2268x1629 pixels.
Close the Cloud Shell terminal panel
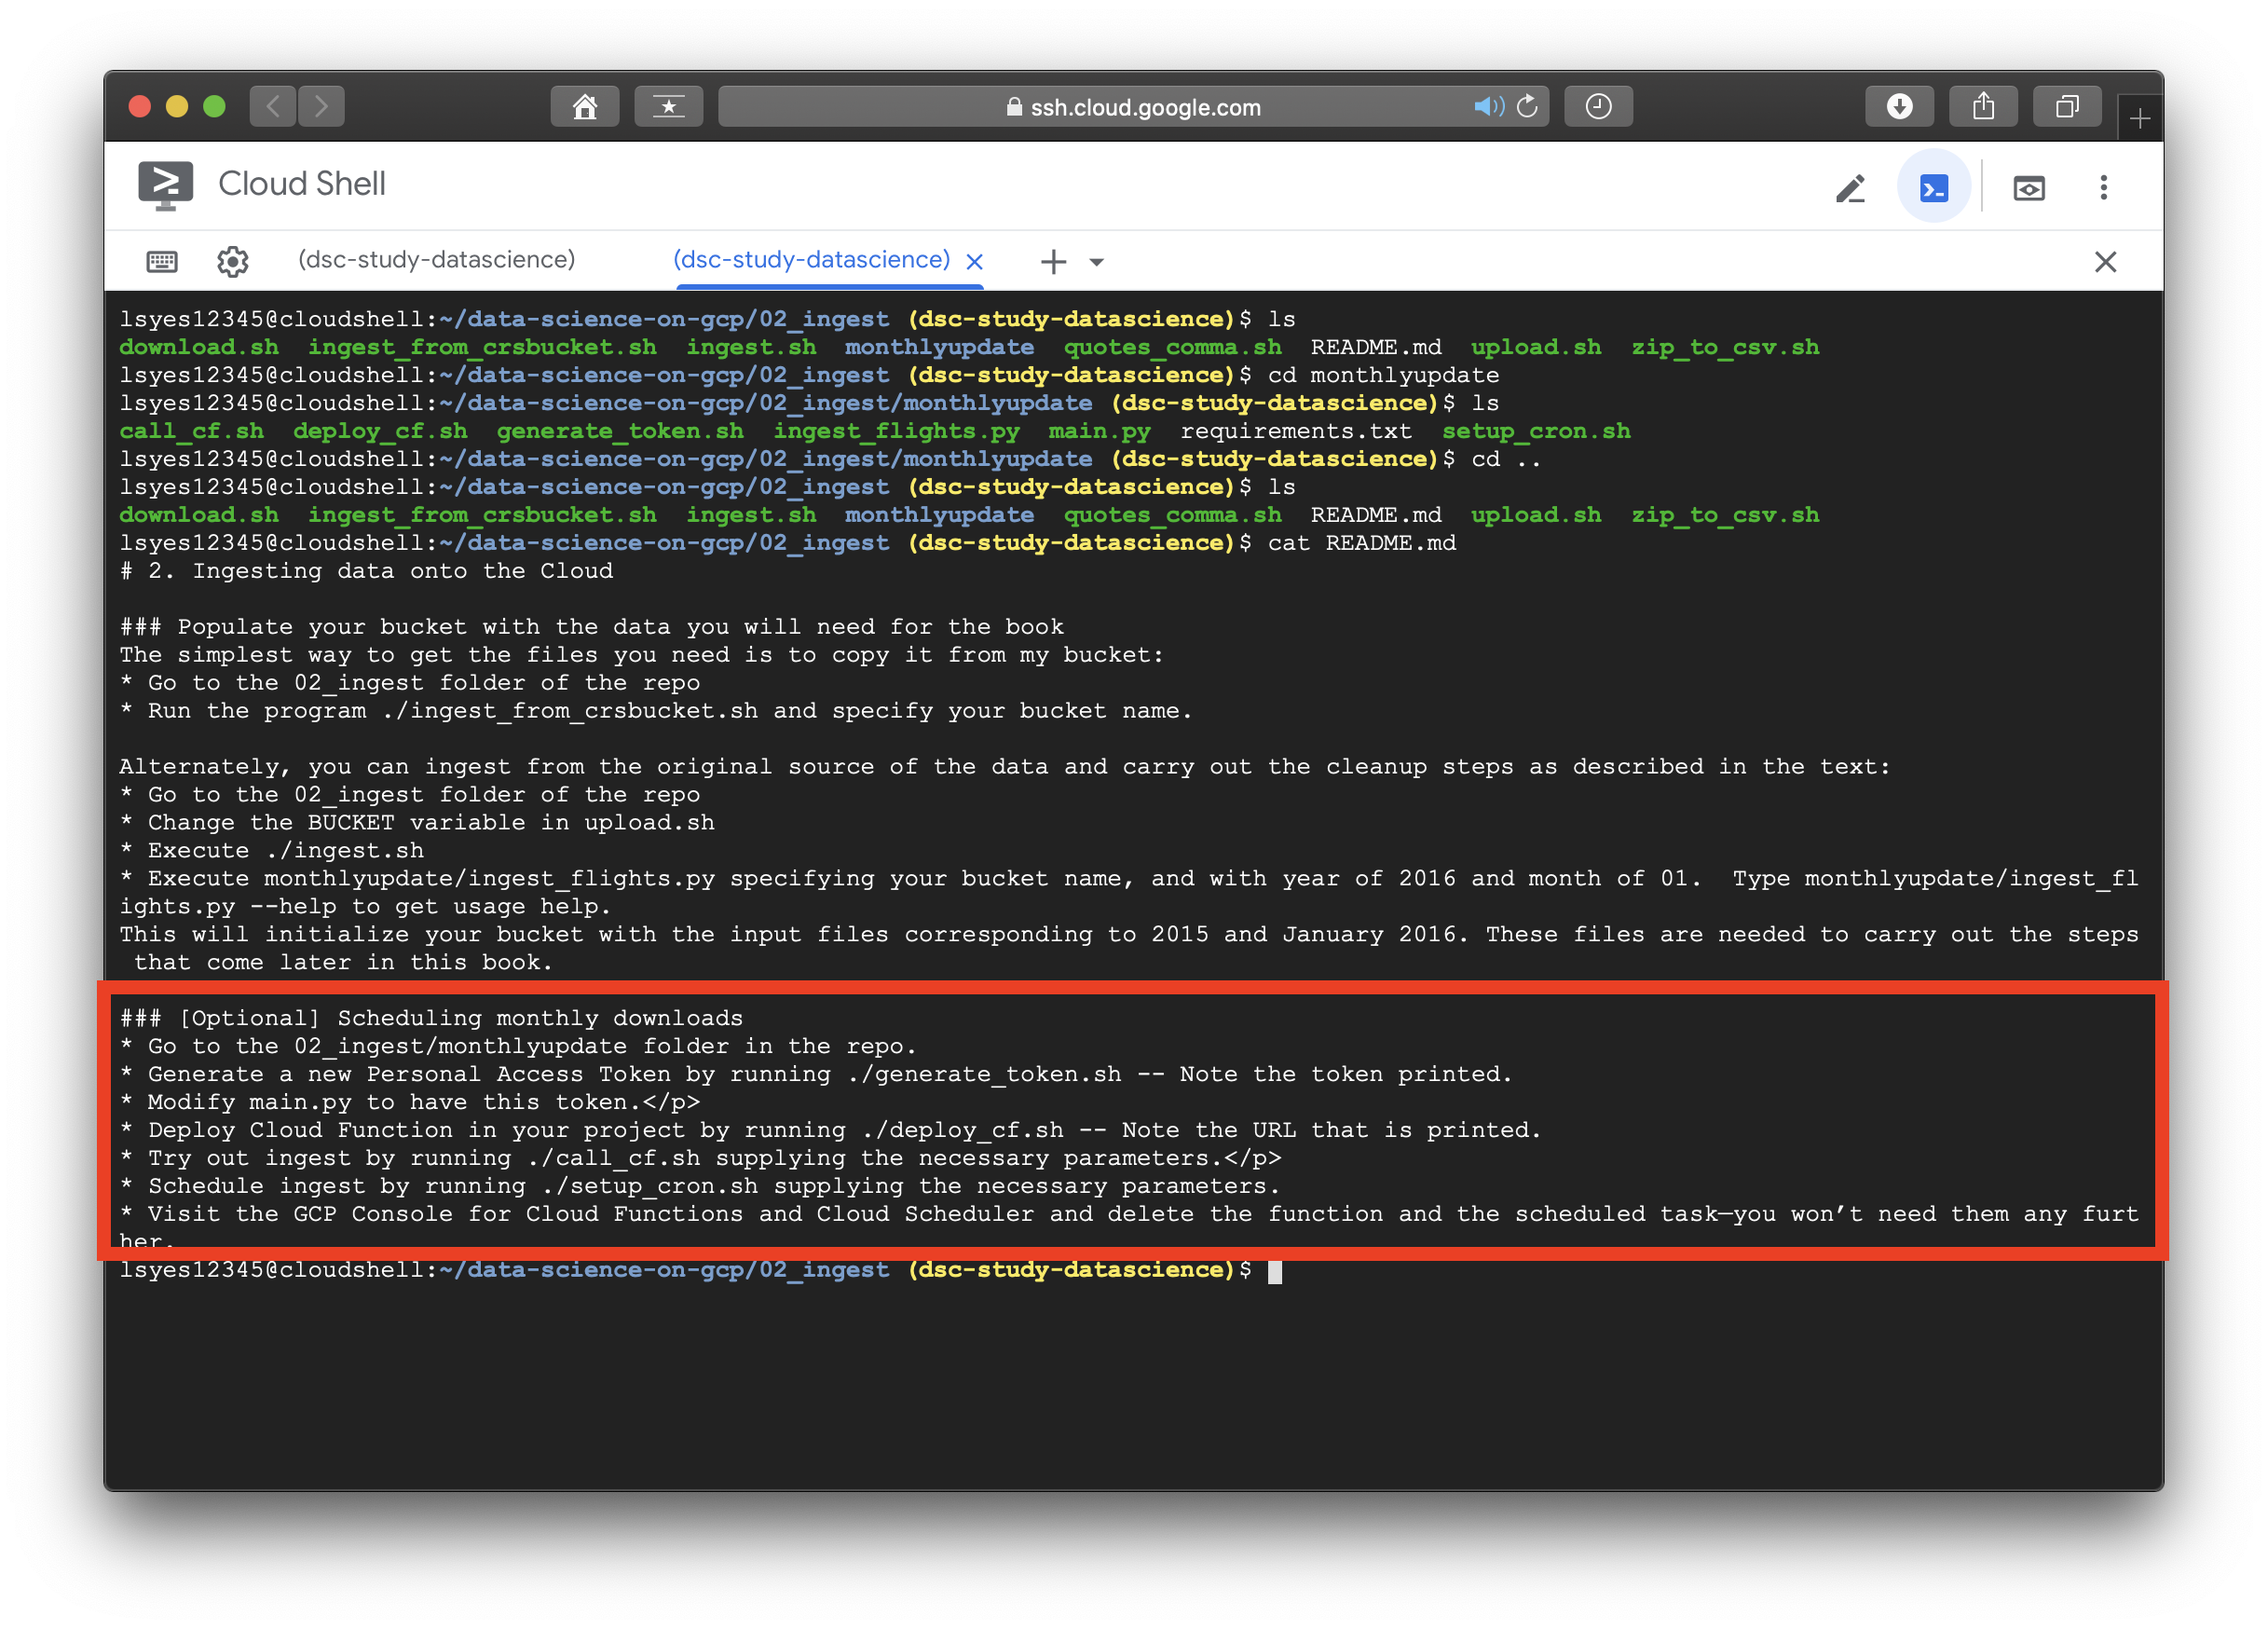tap(2105, 262)
